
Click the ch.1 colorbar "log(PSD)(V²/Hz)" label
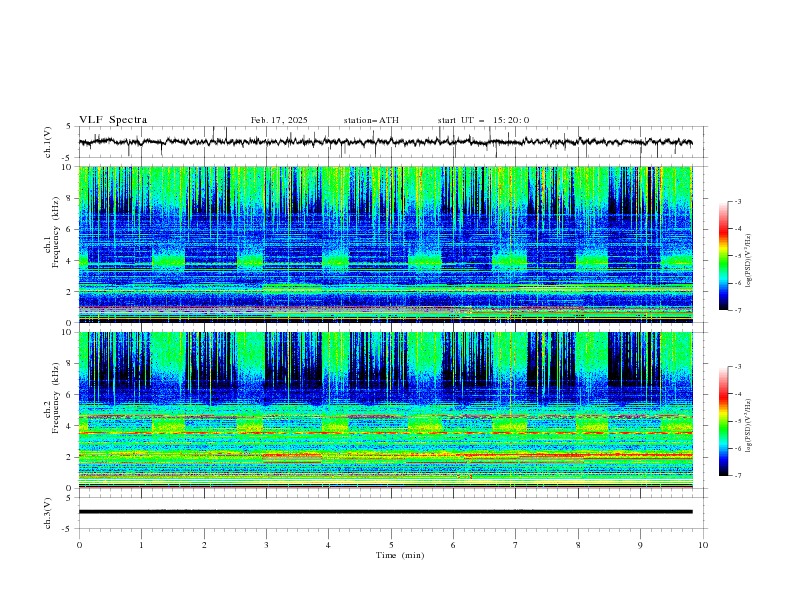click(749, 261)
